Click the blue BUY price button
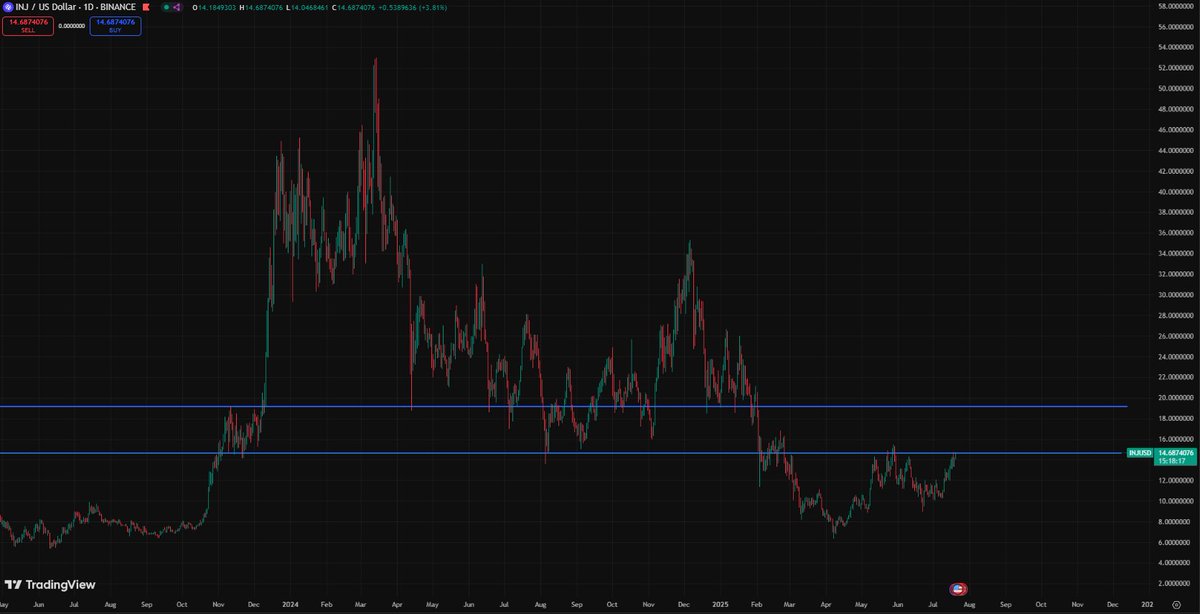The height and width of the screenshot is (614, 1200). coord(115,26)
